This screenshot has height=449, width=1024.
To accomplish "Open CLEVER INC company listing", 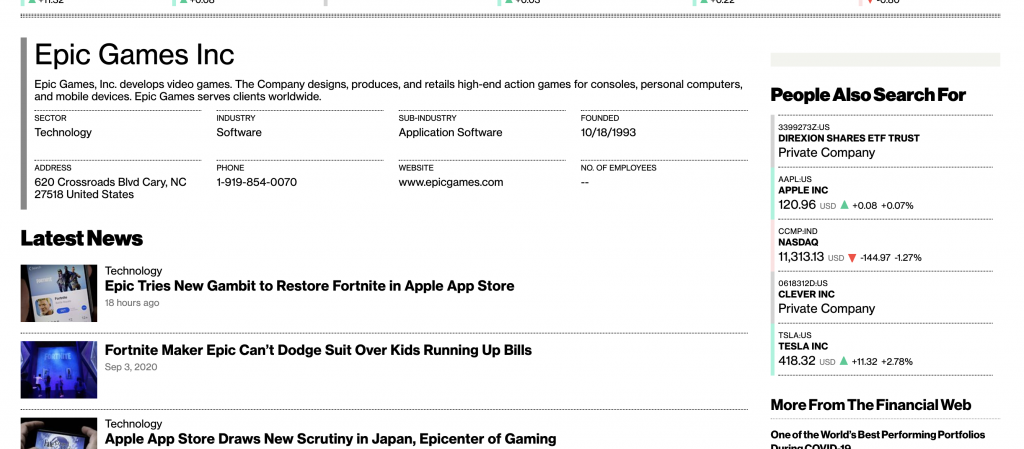I will (806, 294).
